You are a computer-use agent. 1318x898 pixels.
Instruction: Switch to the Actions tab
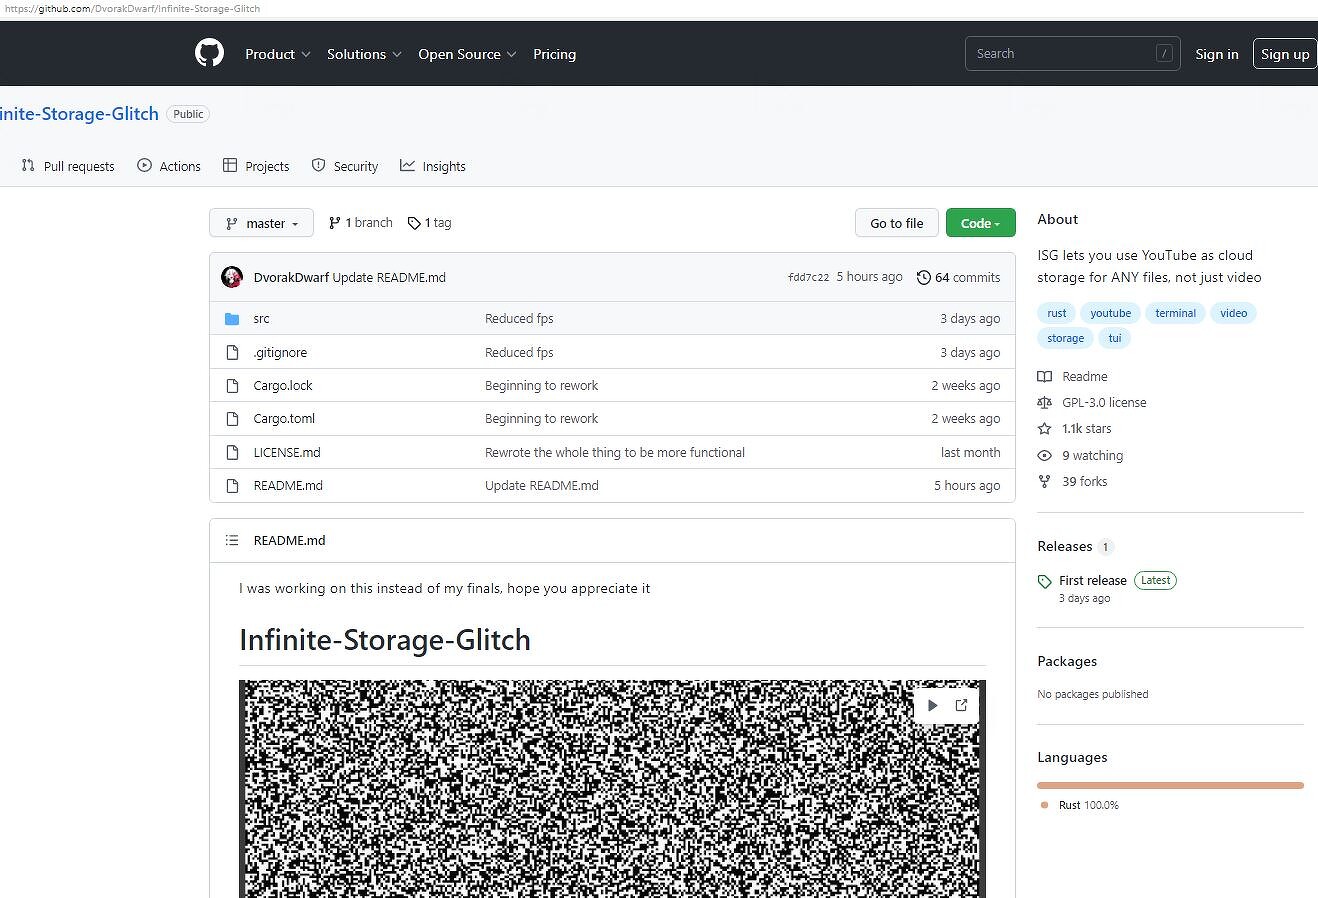click(169, 166)
